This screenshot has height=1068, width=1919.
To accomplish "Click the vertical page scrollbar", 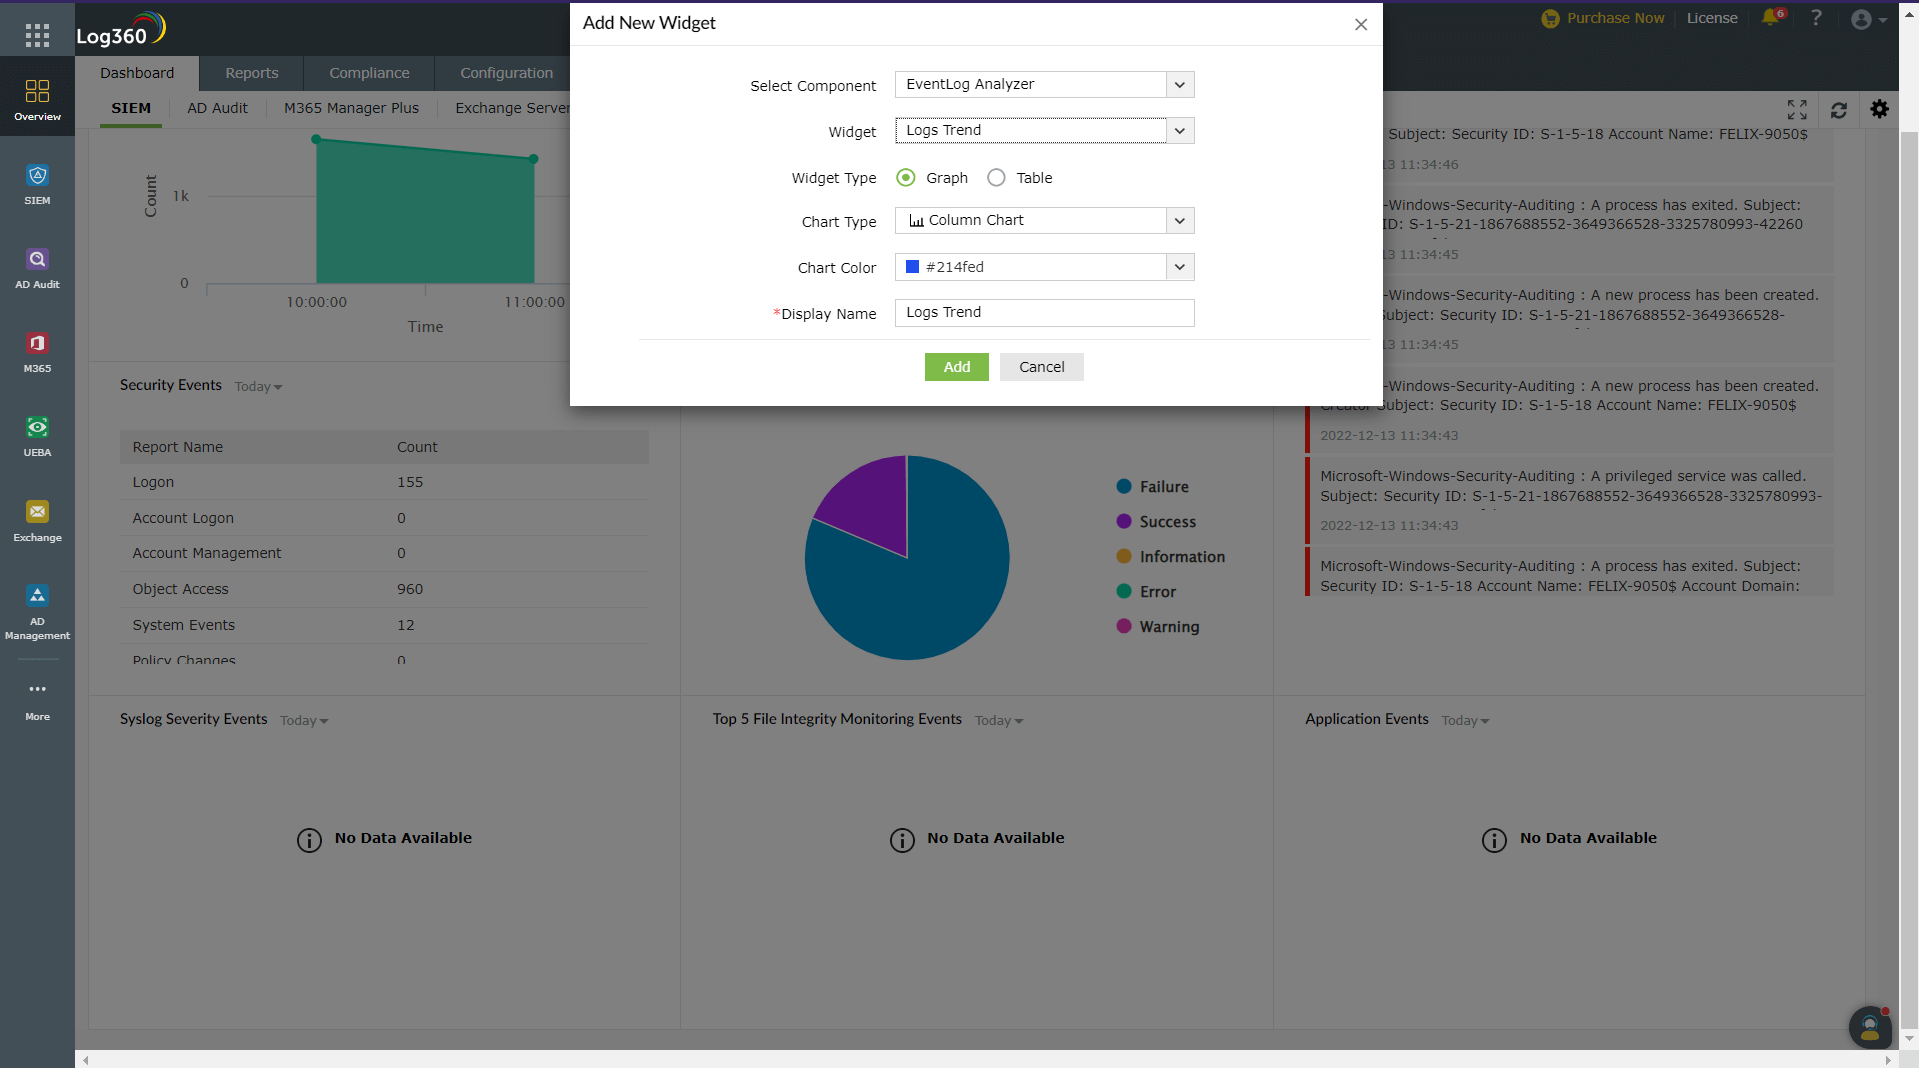I will click(x=1909, y=580).
